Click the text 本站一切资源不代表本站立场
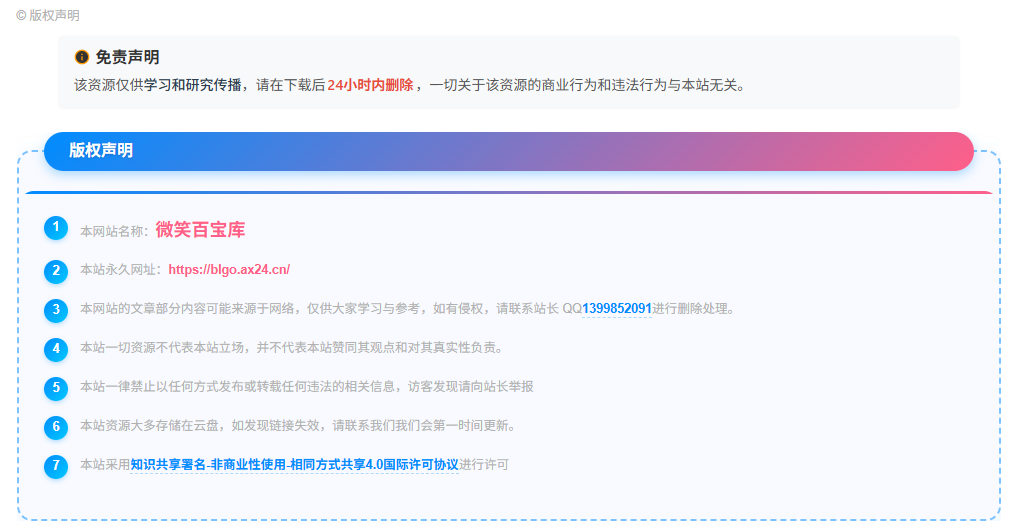The height and width of the screenshot is (529, 1022). coord(162,348)
